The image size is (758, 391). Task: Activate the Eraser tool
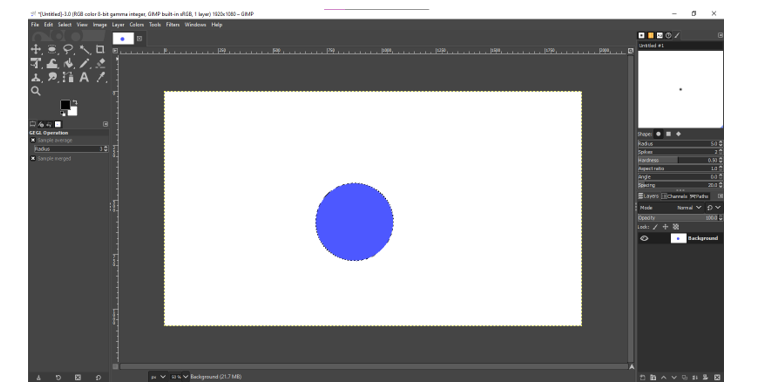(x=101, y=63)
